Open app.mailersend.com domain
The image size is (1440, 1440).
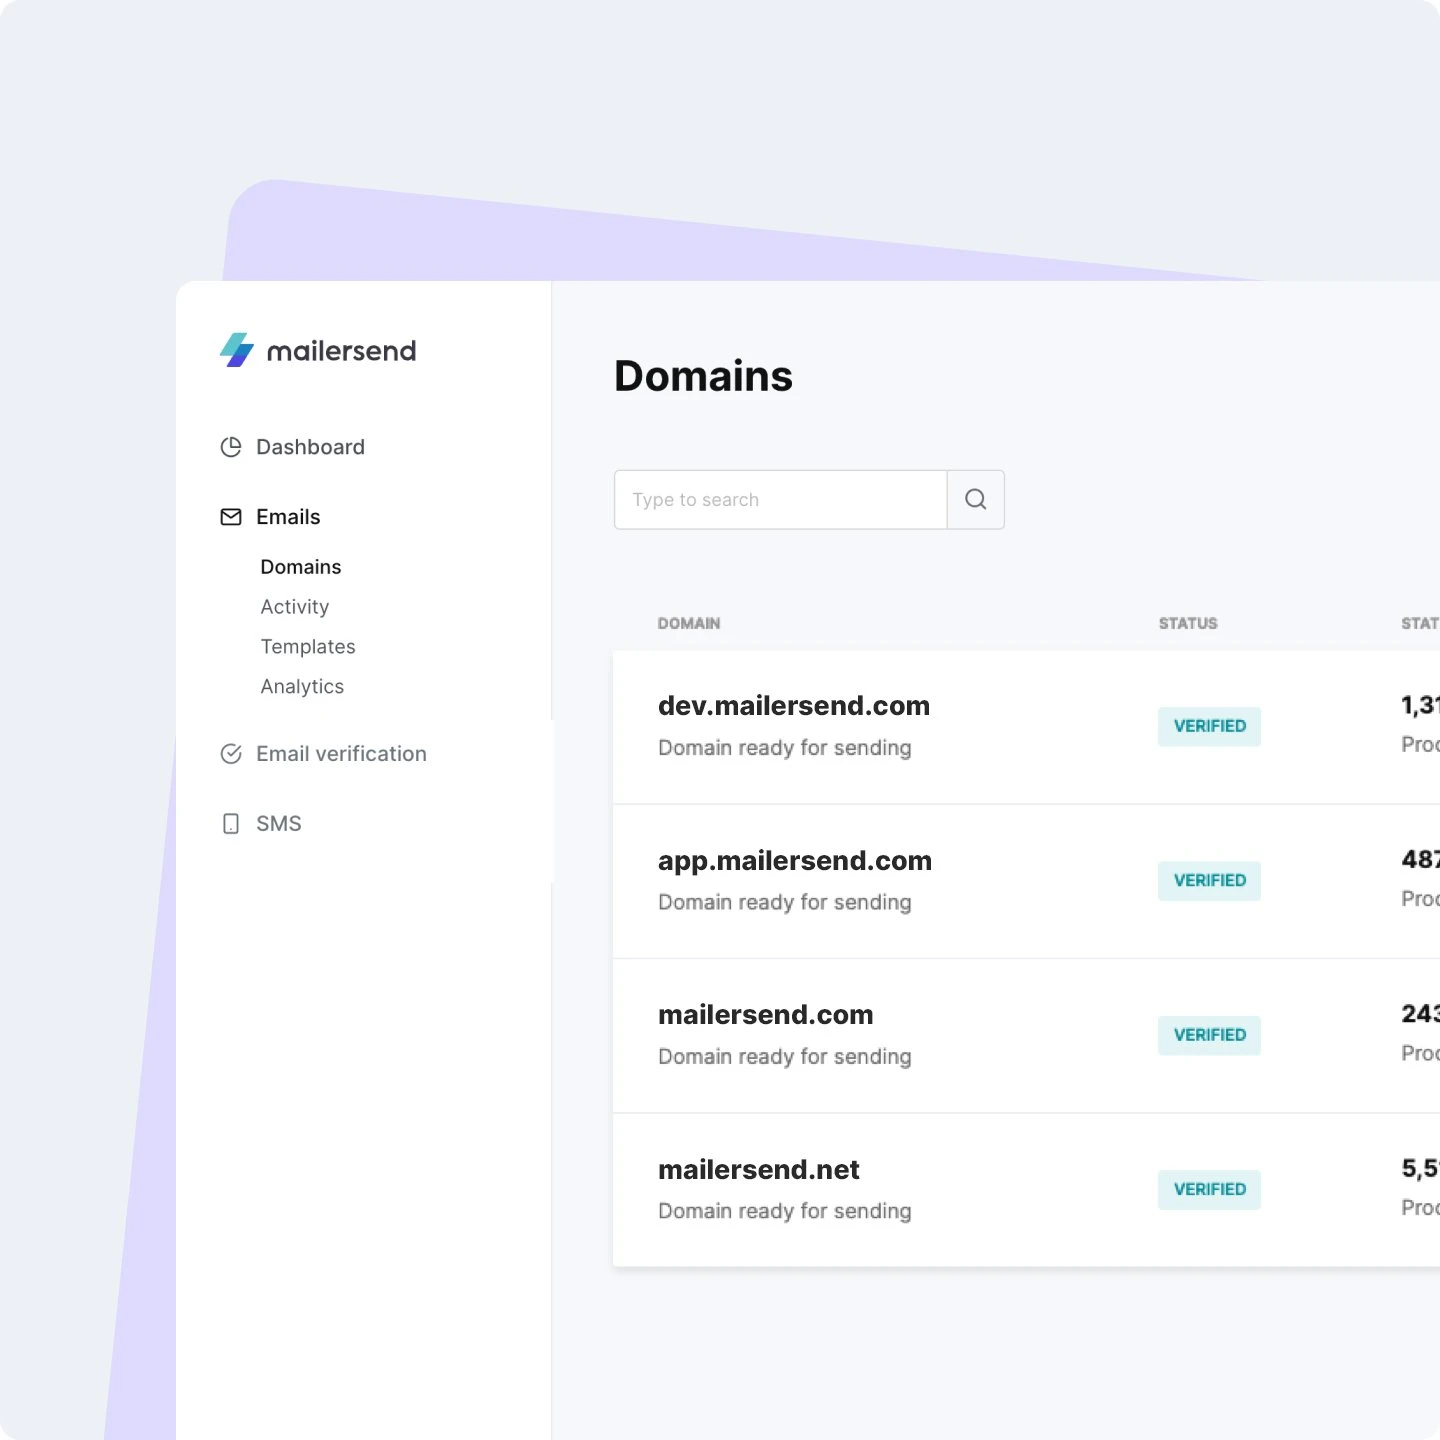point(795,861)
